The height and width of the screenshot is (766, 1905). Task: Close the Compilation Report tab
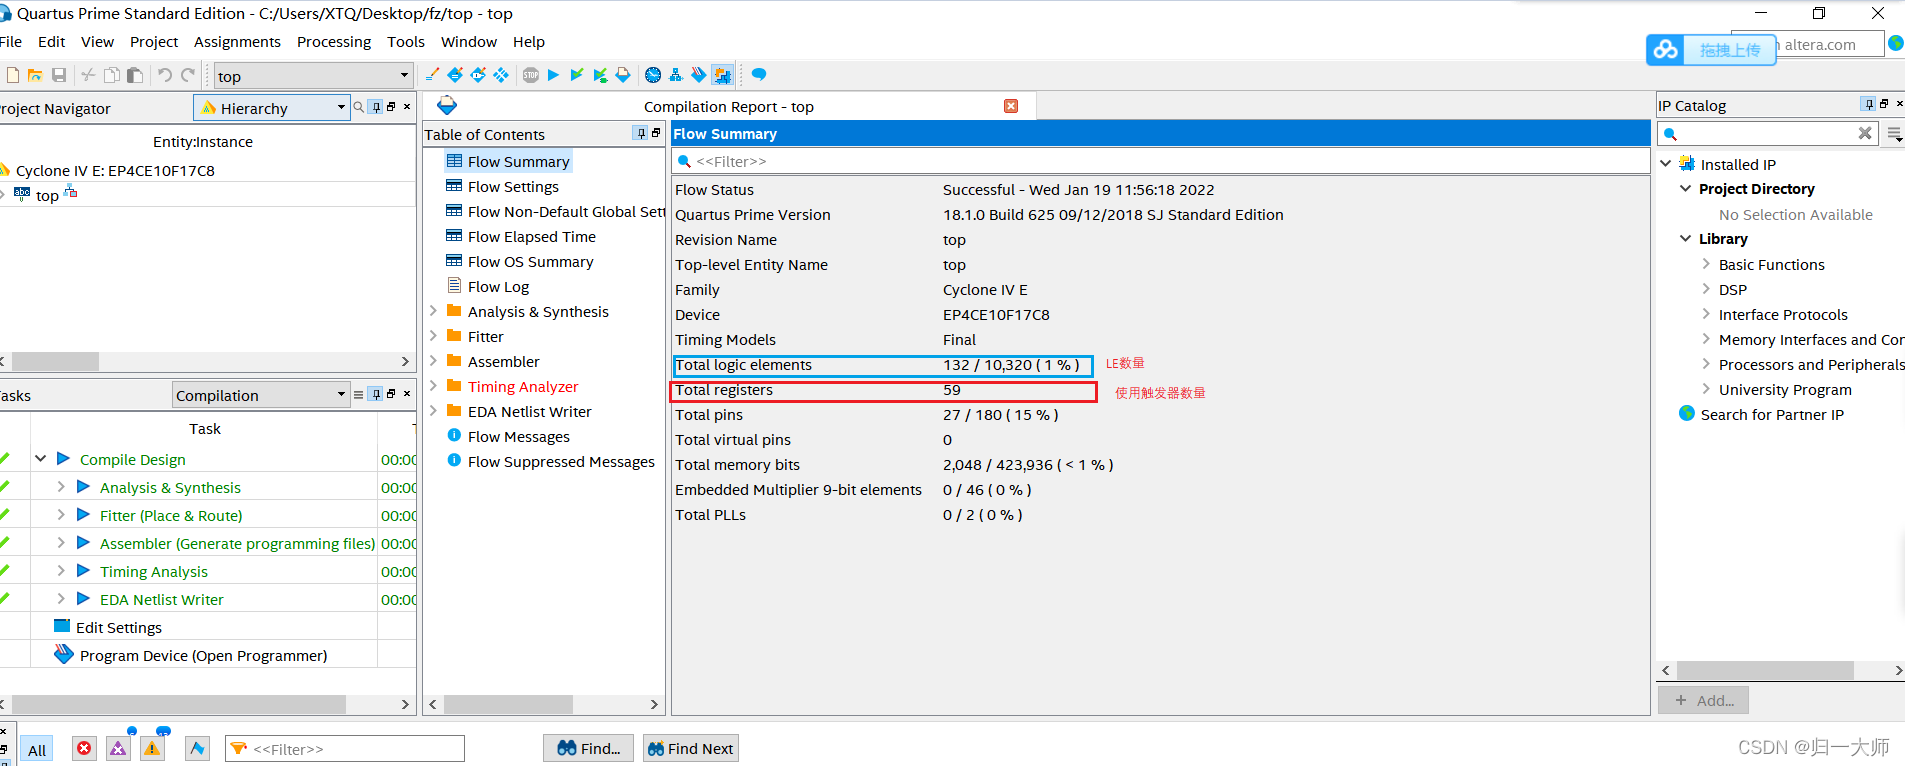[x=1011, y=106]
